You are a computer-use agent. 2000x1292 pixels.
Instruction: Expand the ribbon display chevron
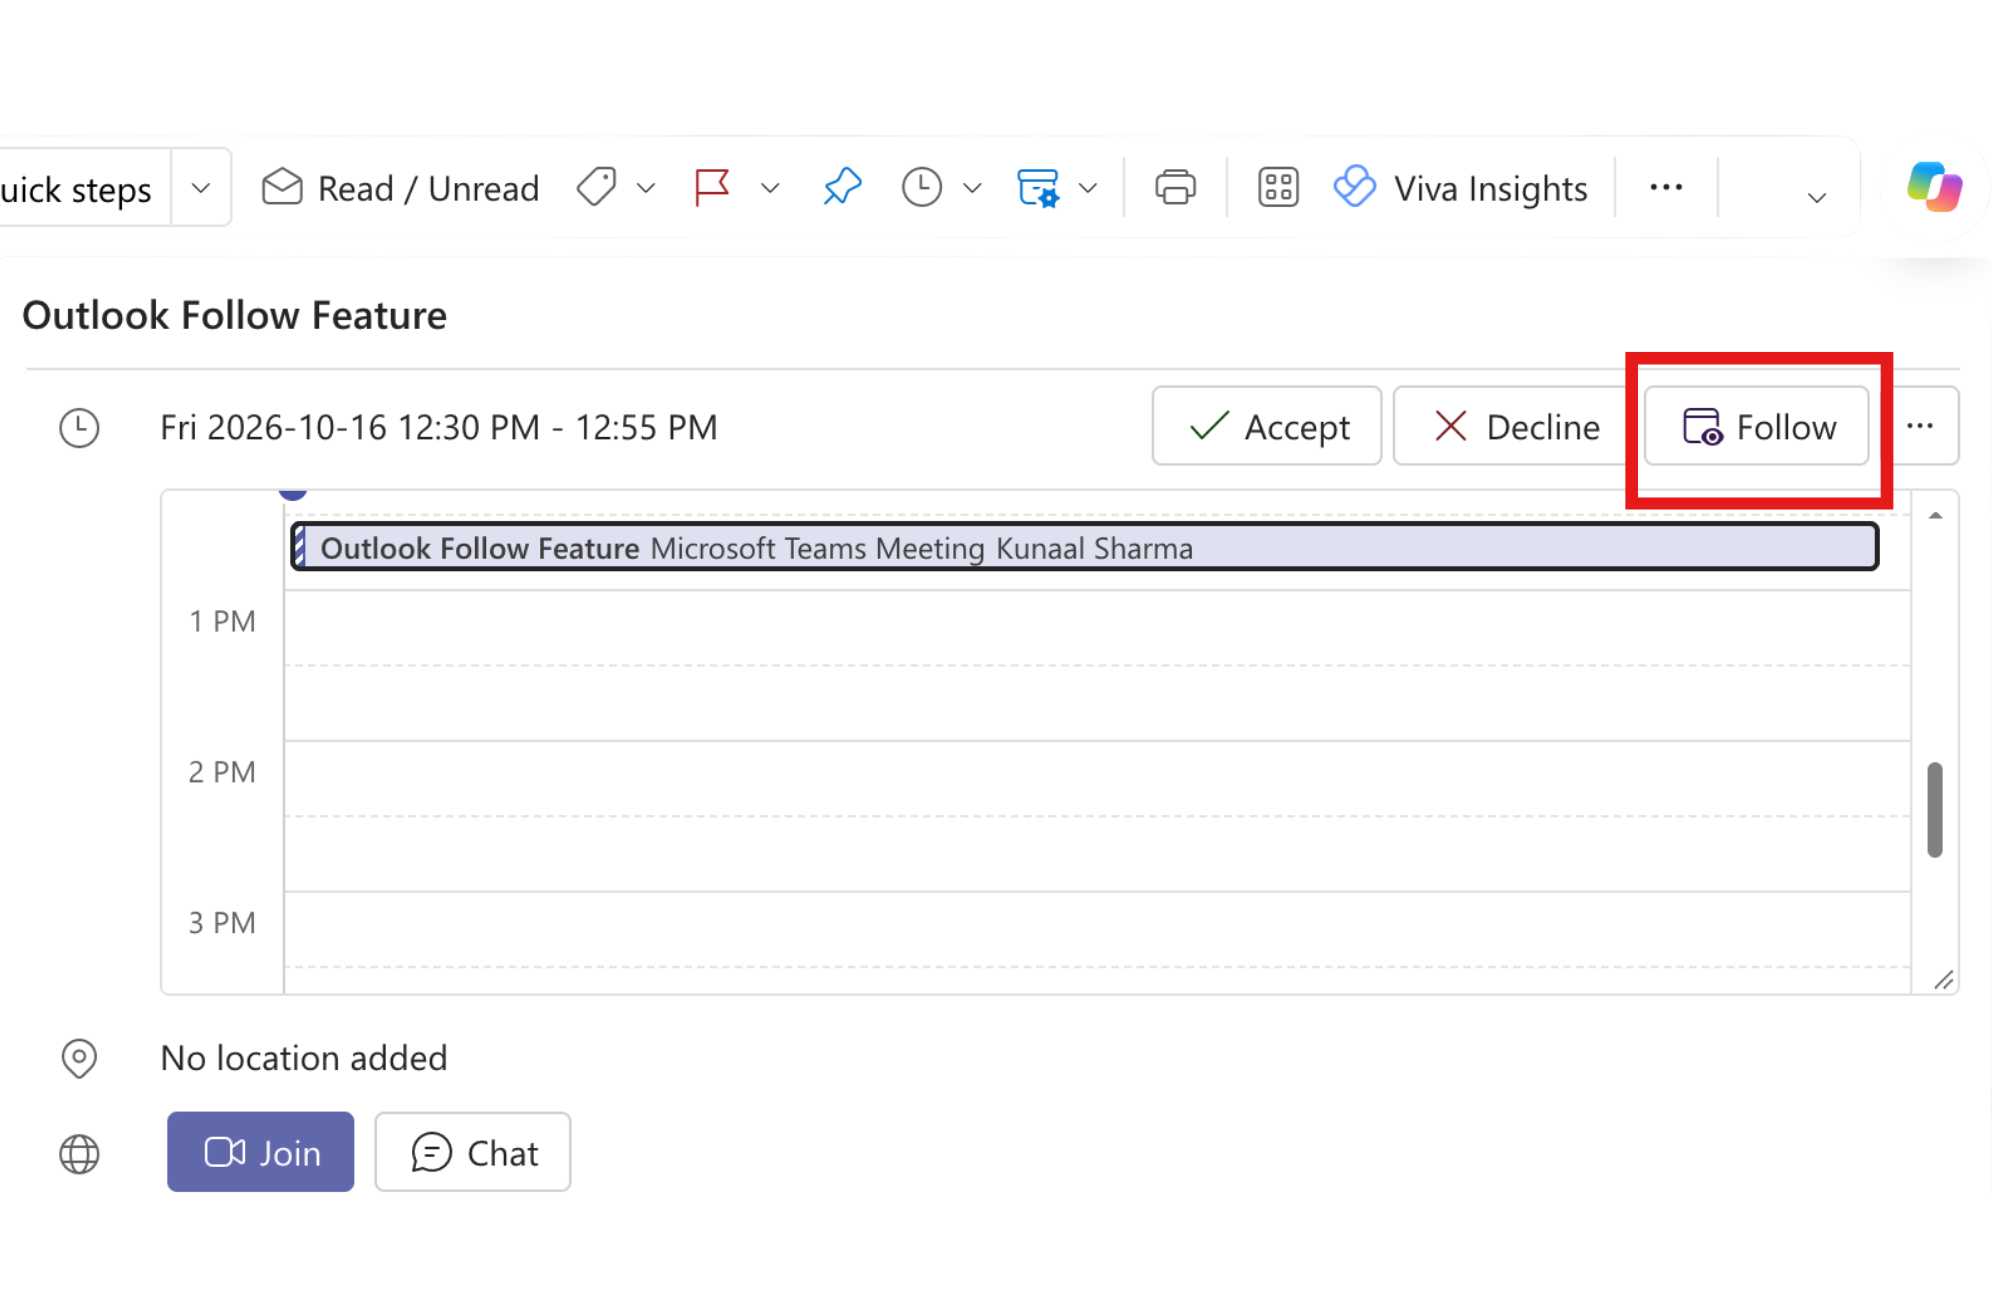click(x=1817, y=198)
